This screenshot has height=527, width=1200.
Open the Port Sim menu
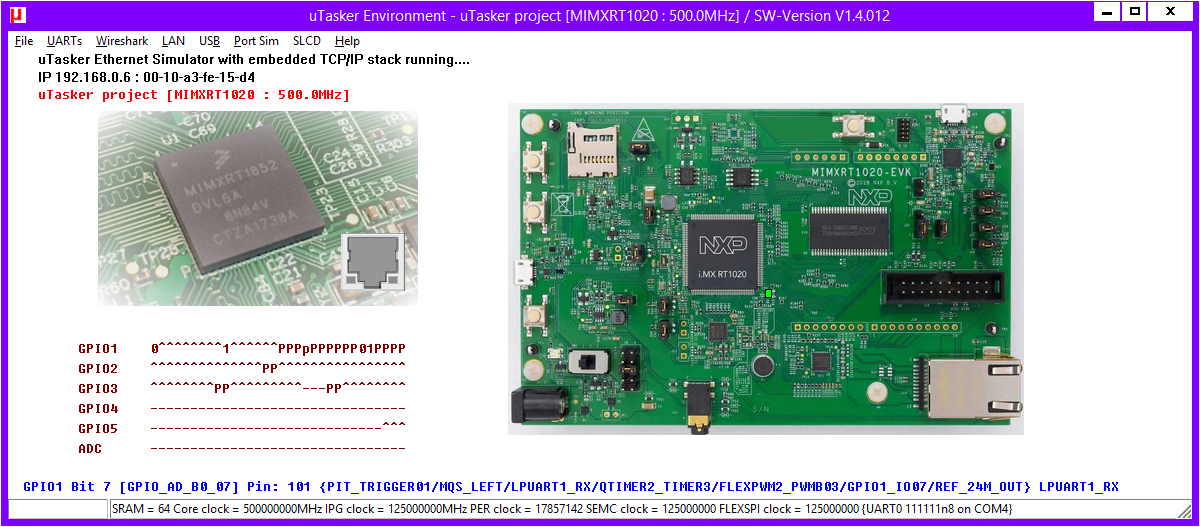click(256, 41)
